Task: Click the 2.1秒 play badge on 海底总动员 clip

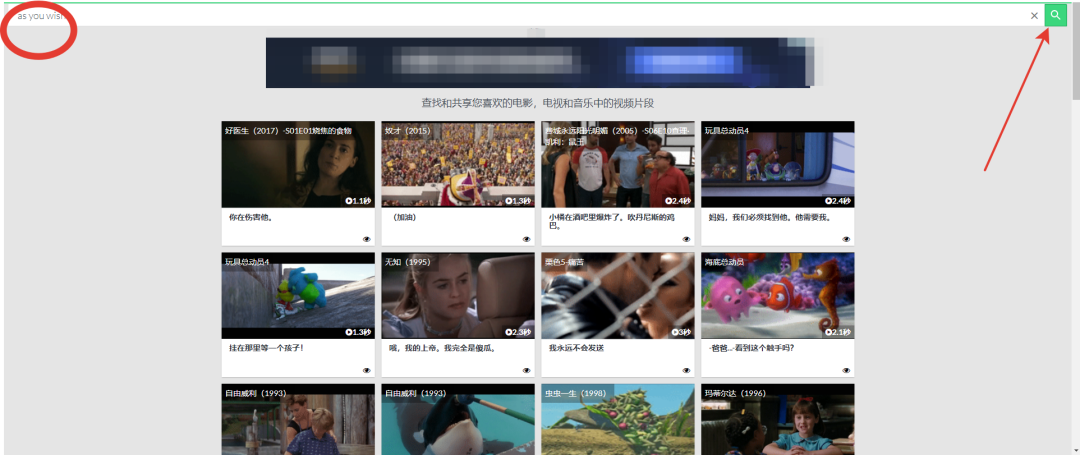Action: click(838, 332)
